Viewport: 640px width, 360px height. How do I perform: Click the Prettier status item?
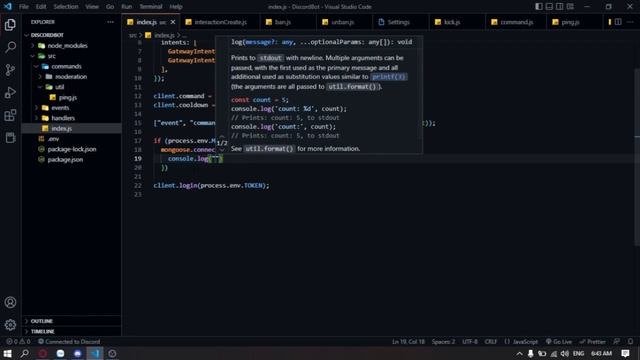(x=592, y=342)
